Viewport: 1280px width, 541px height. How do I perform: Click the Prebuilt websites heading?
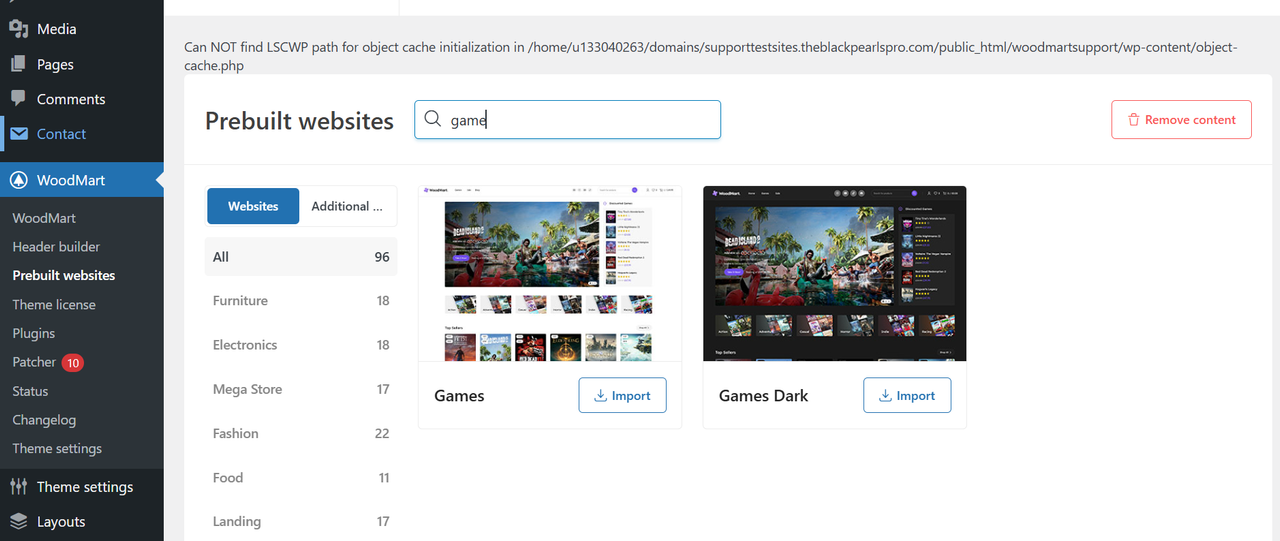300,120
